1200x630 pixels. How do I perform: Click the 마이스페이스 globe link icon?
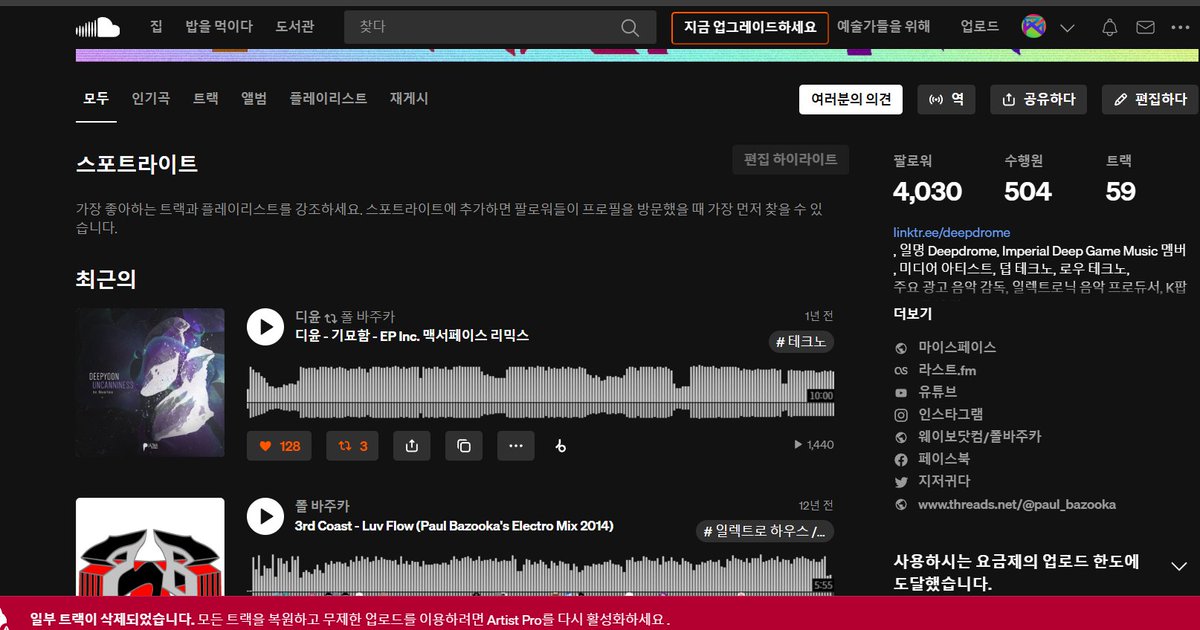(901, 348)
